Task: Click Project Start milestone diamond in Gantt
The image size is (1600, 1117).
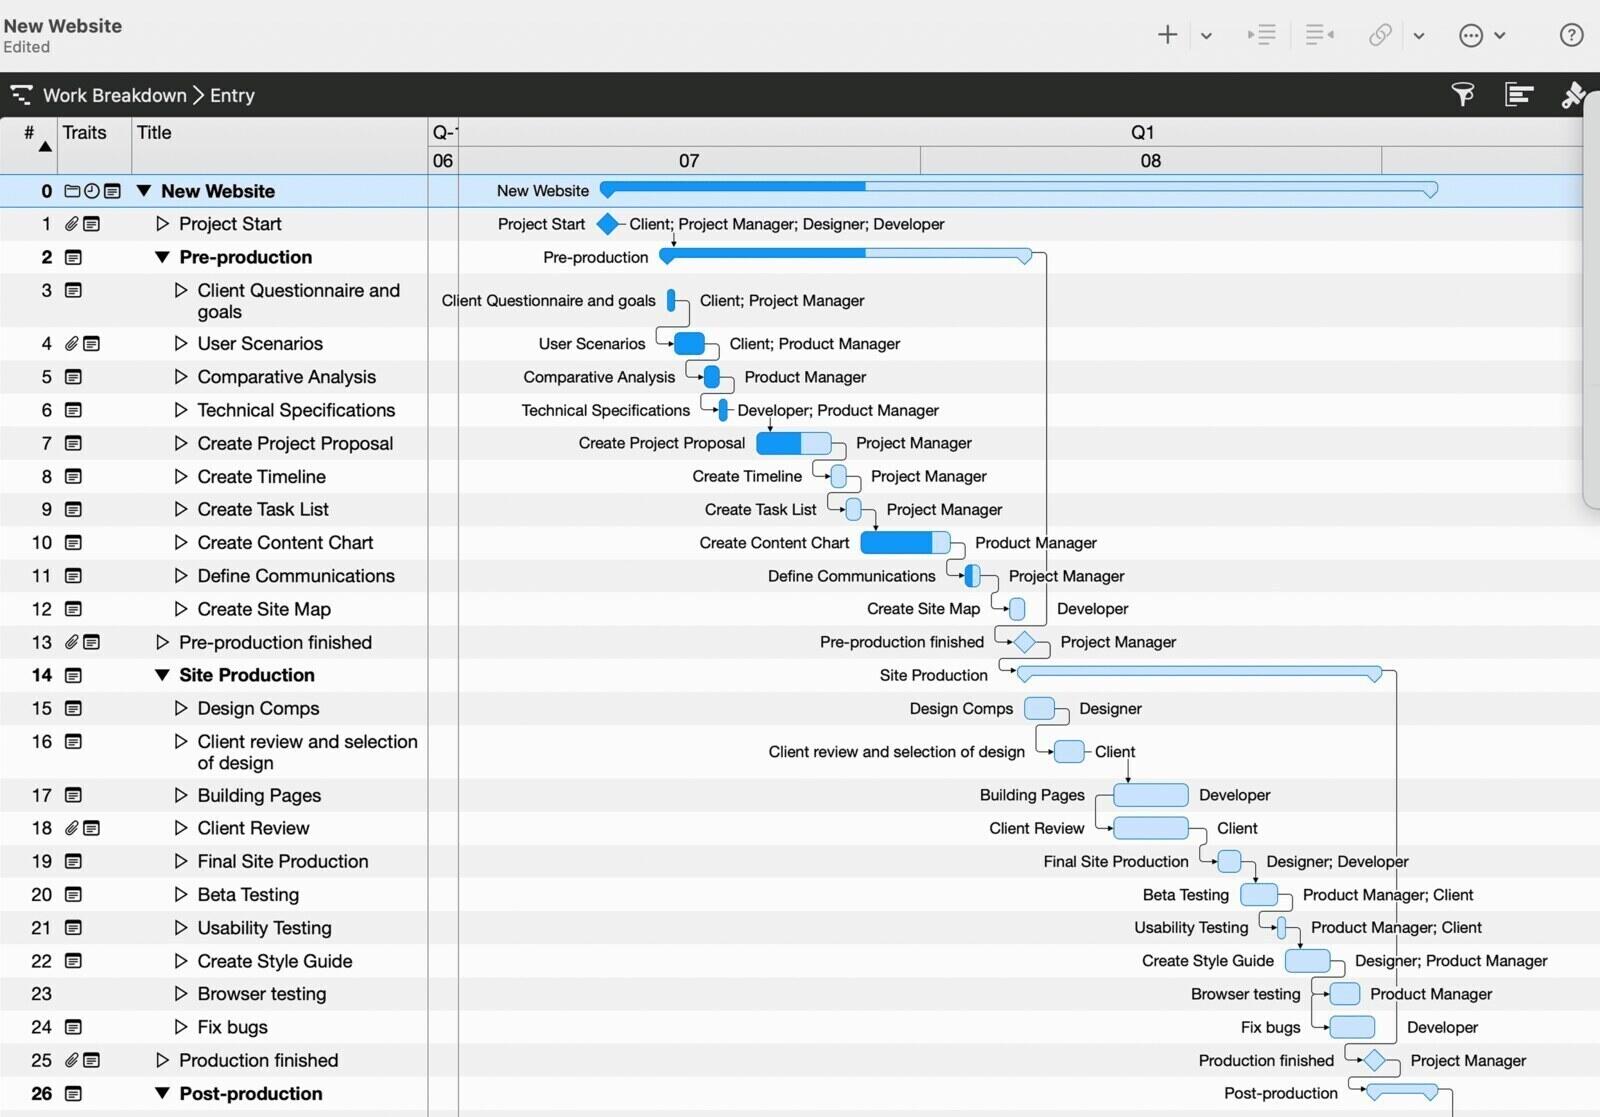Action: [x=608, y=224]
